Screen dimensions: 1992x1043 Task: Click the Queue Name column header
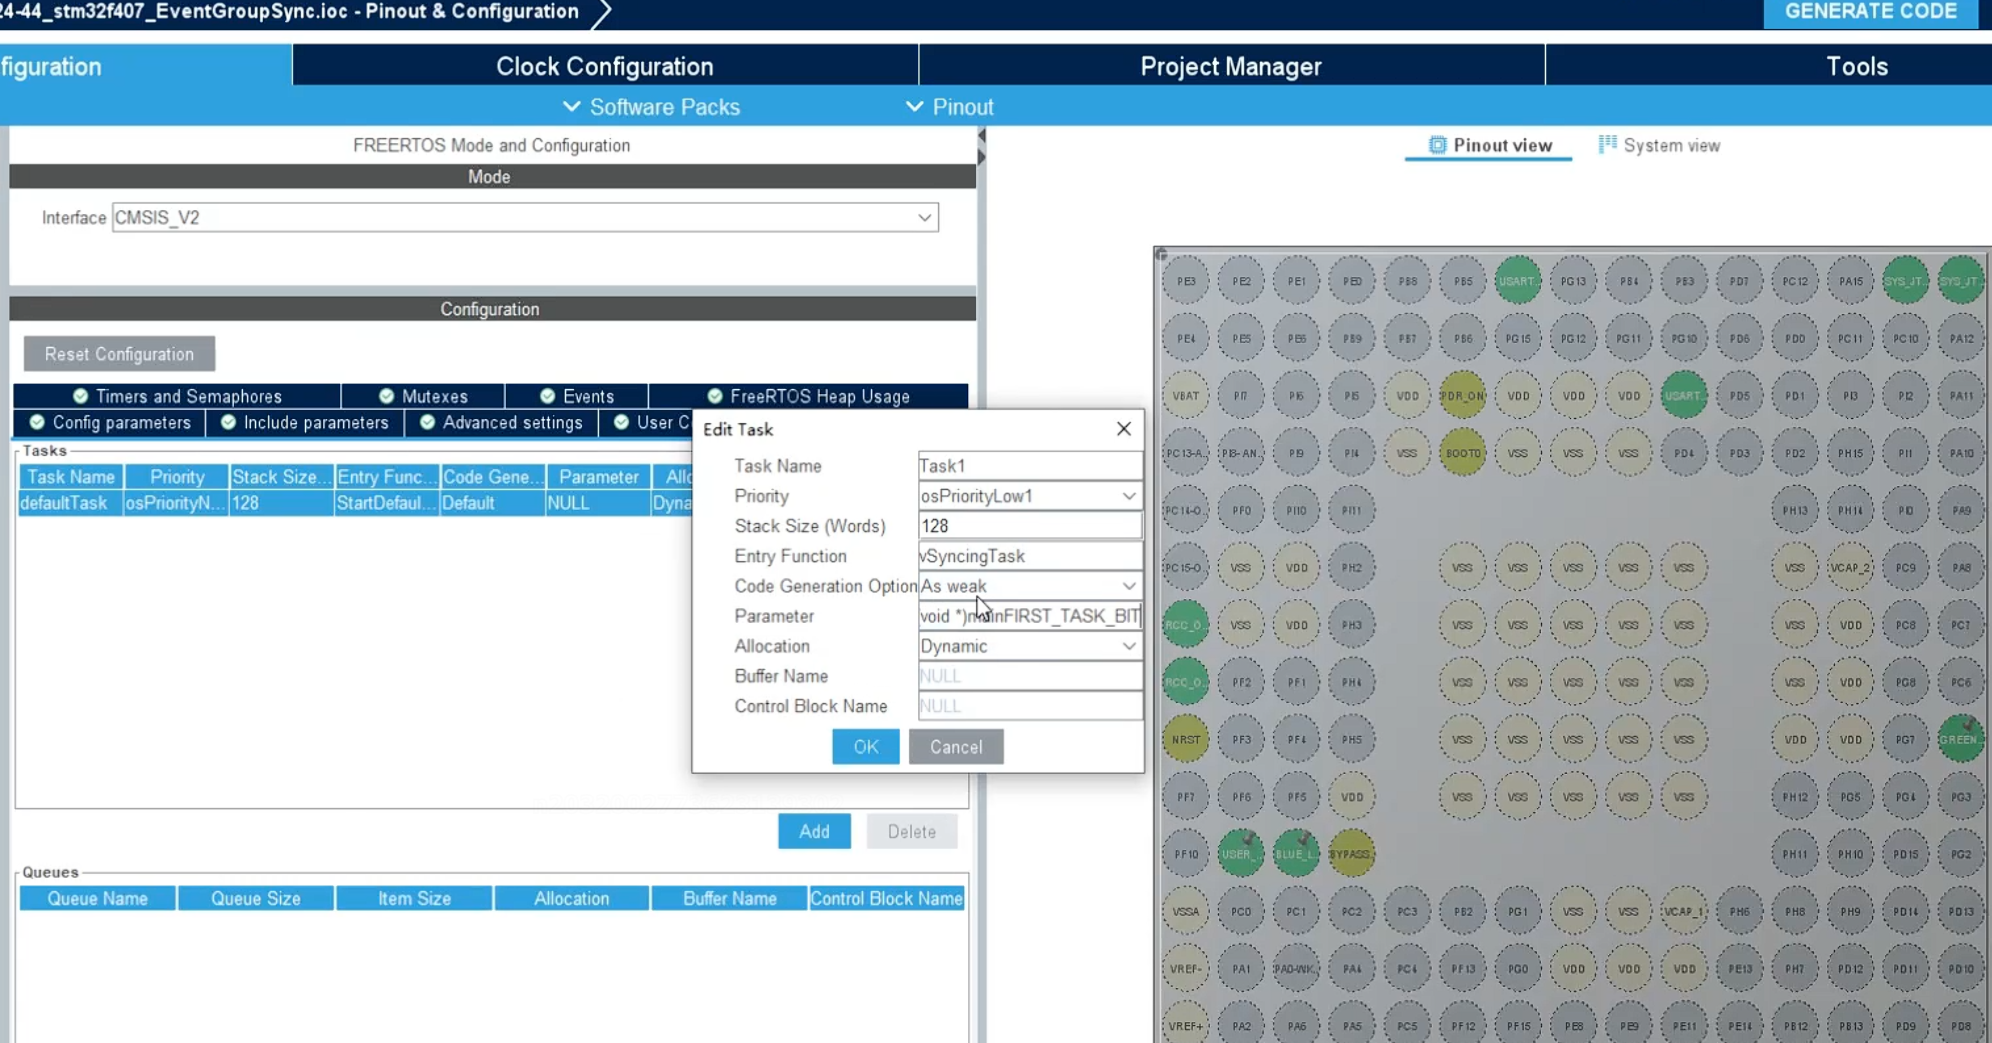97,899
